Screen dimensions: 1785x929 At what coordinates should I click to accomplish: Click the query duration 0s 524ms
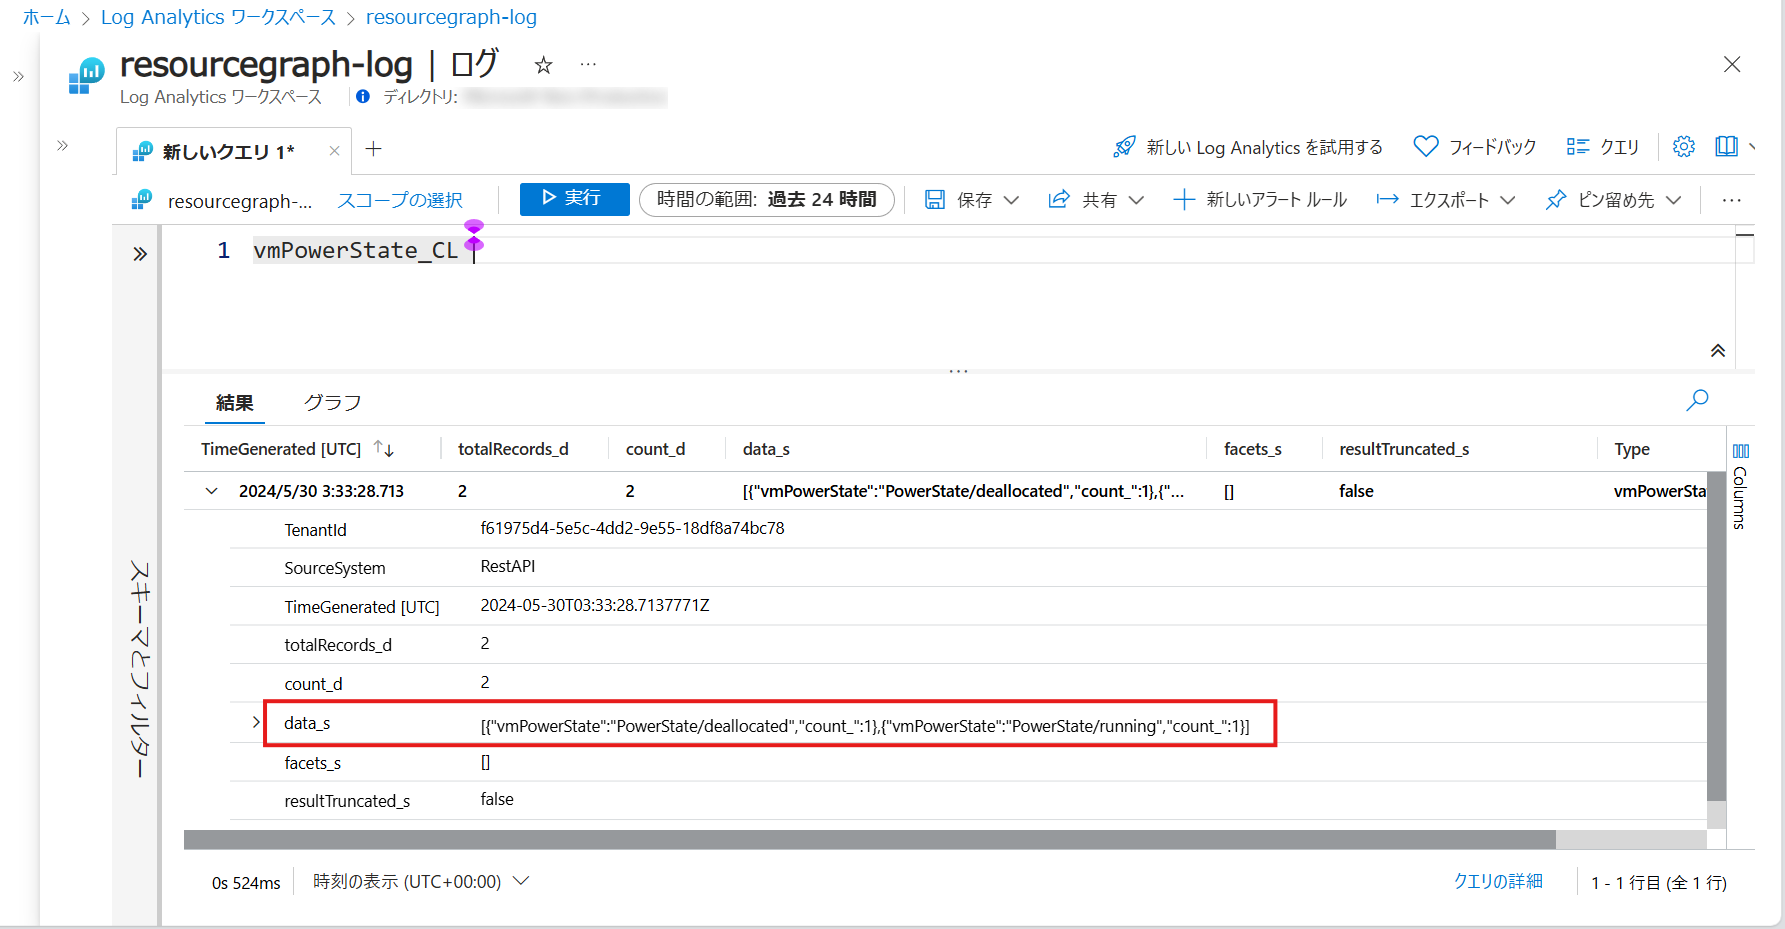pyautogui.click(x=246, y=883)
